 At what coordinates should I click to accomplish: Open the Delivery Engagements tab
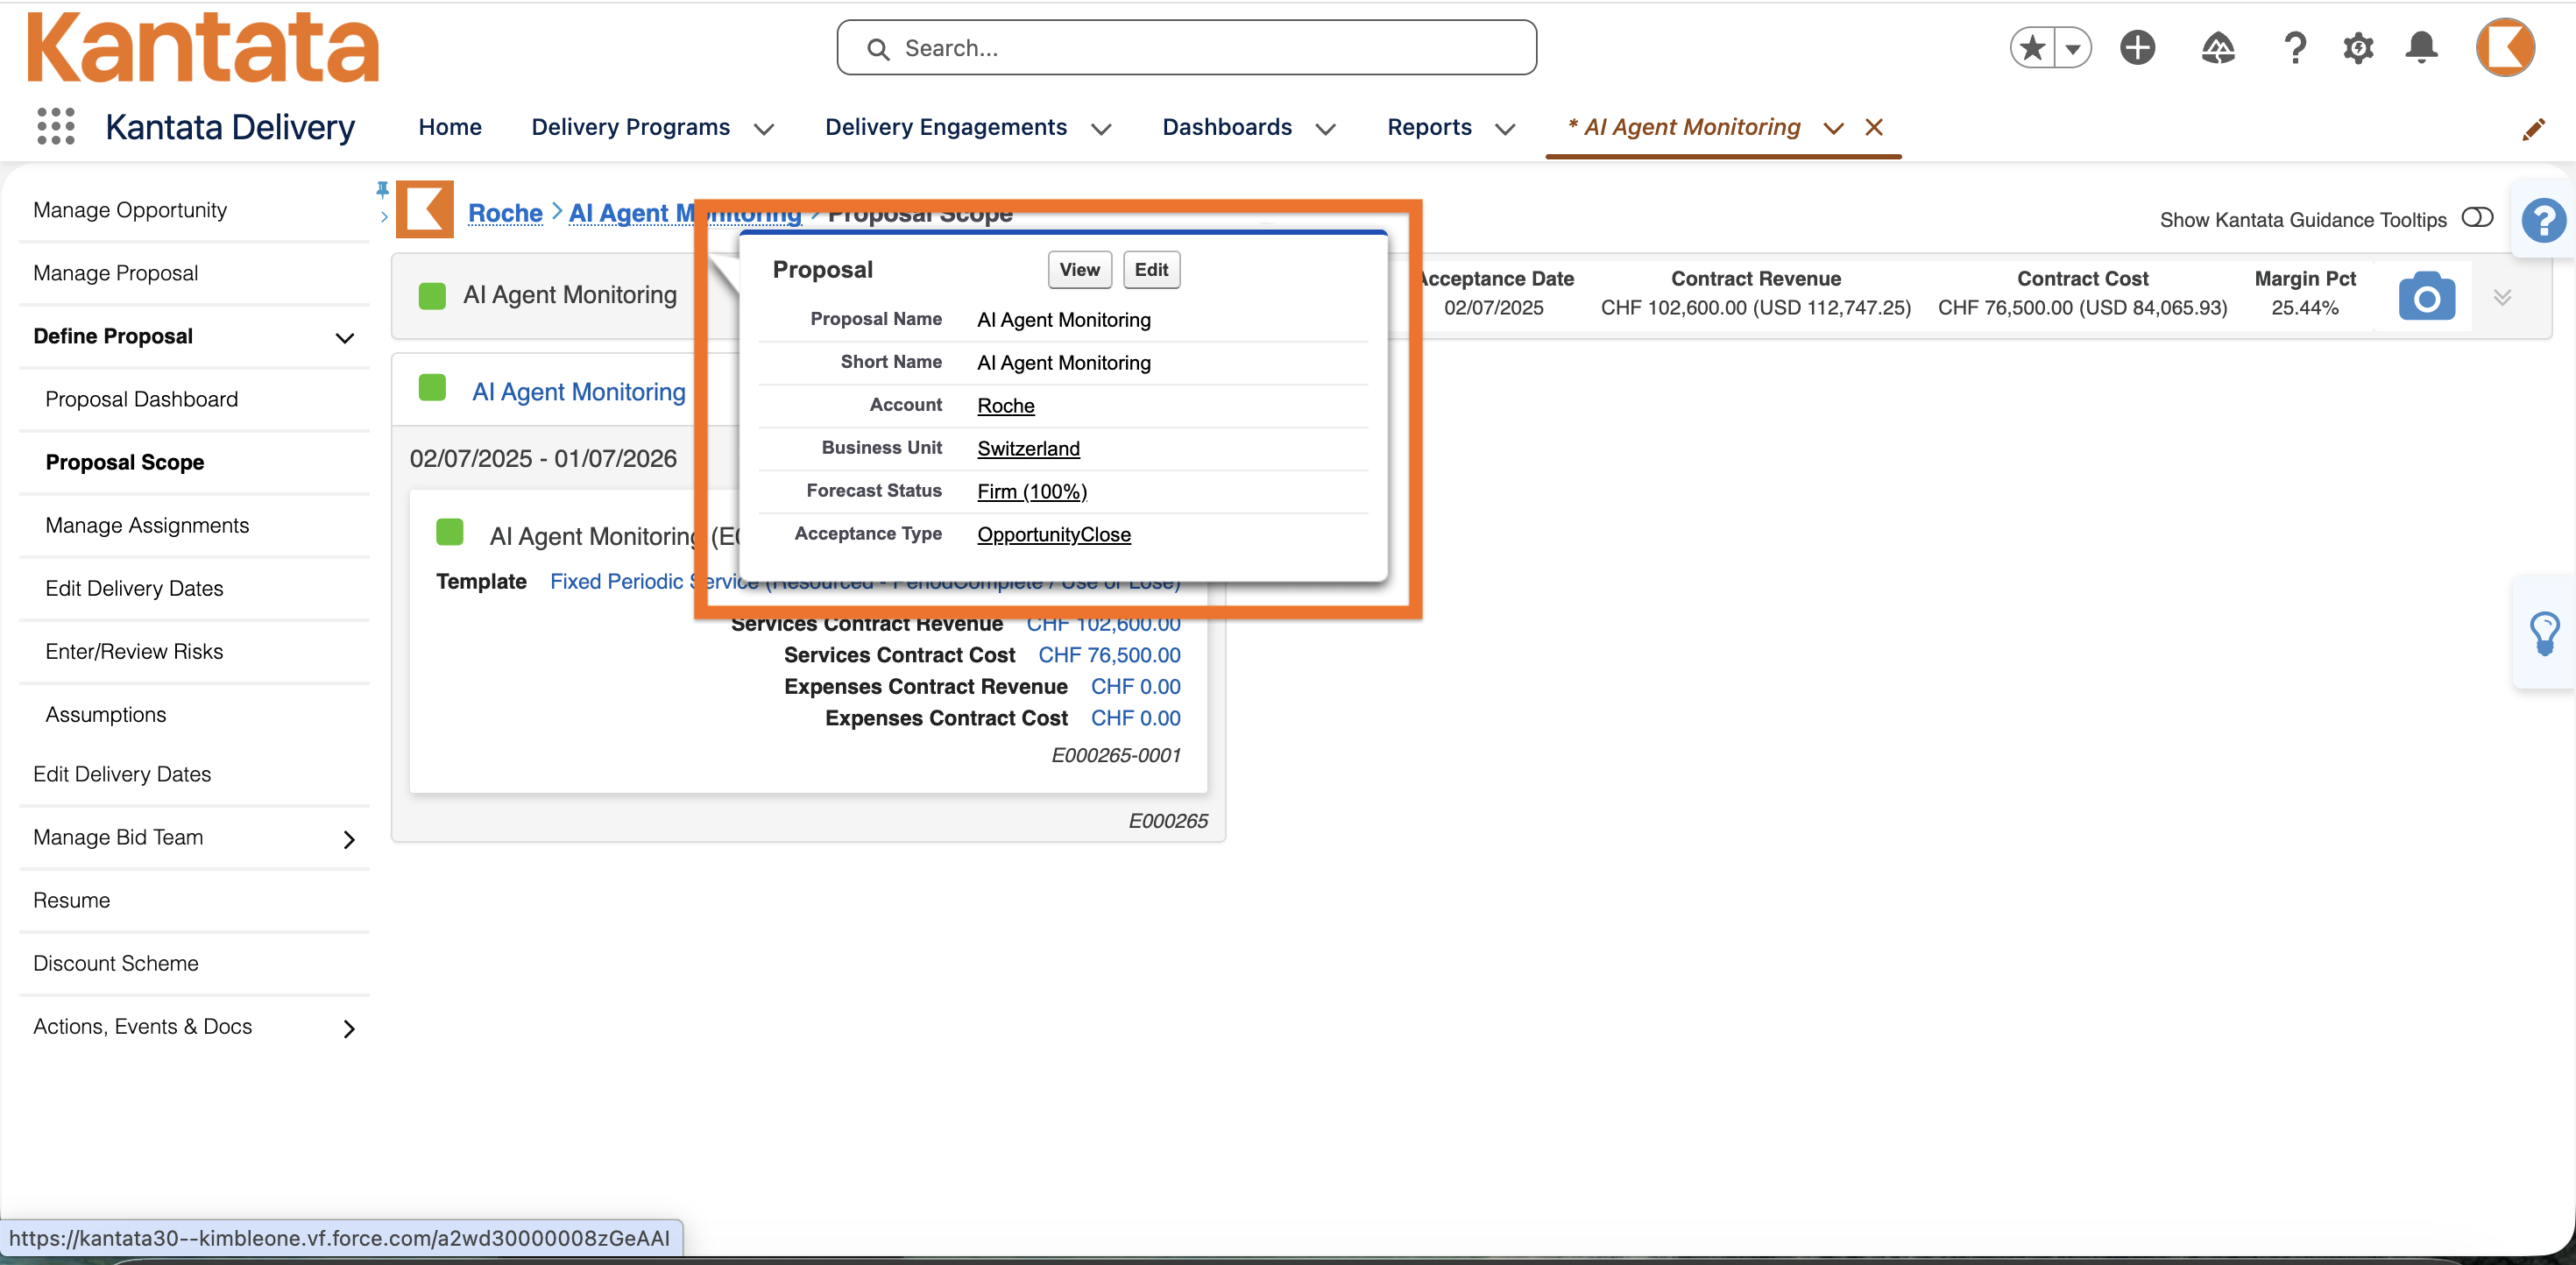click(x=945, y=127)
